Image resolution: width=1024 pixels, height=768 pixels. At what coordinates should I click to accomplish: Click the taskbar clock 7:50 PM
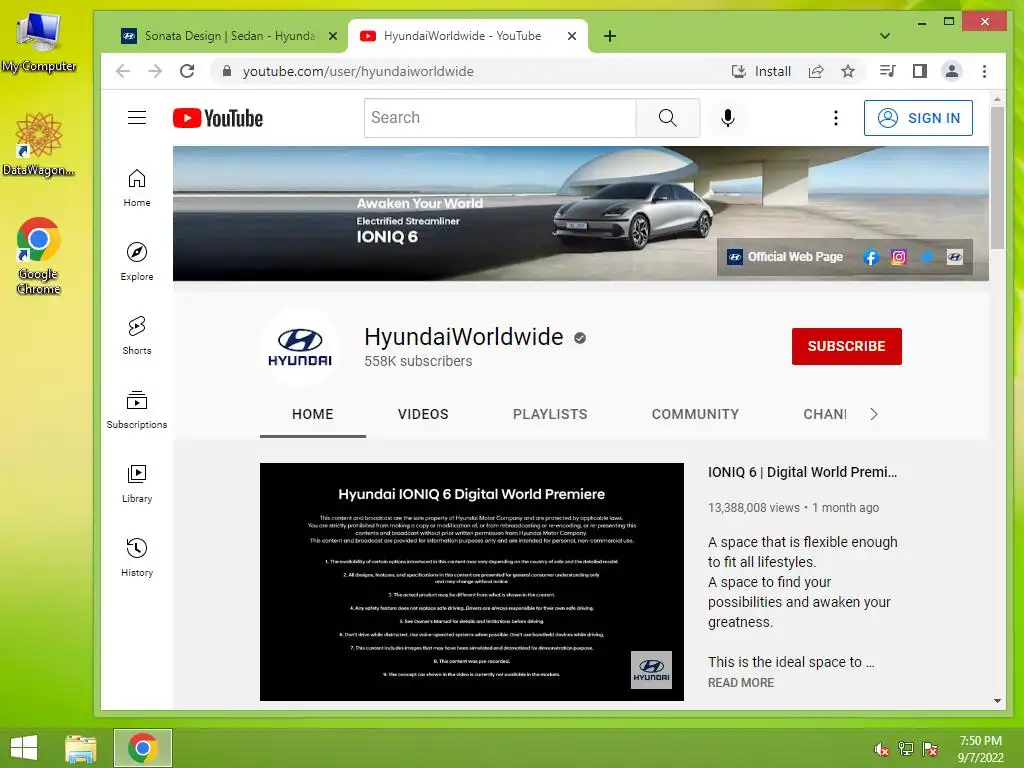pos(980,741)
